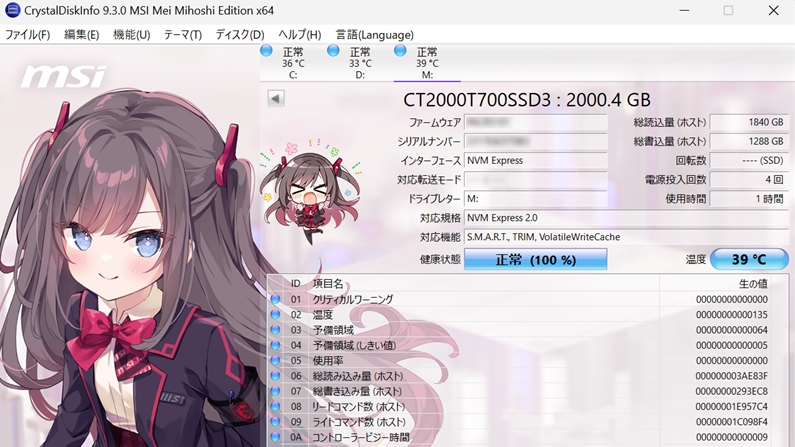Click status orb for row 05 使用率

(x=275, y=360)
